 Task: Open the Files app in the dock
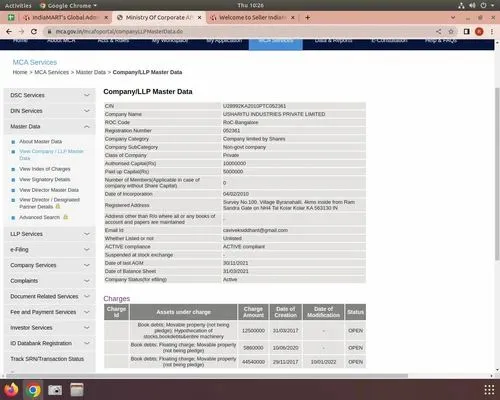point(77,390)
